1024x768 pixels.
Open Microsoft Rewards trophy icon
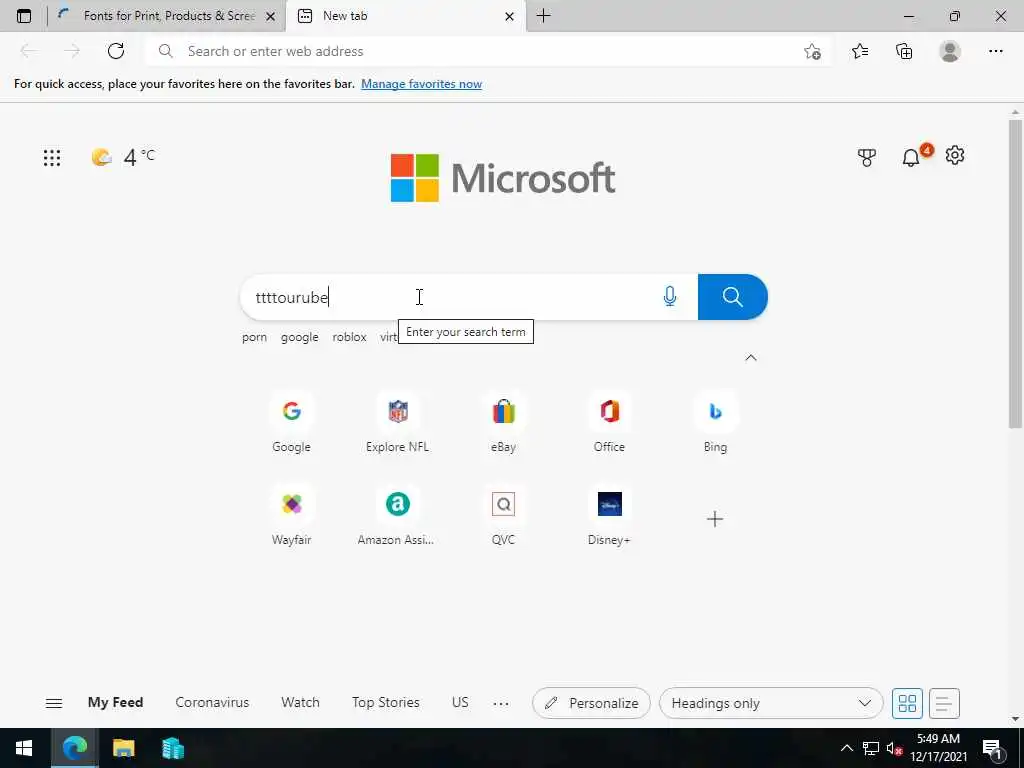click(x=866, y=157)
